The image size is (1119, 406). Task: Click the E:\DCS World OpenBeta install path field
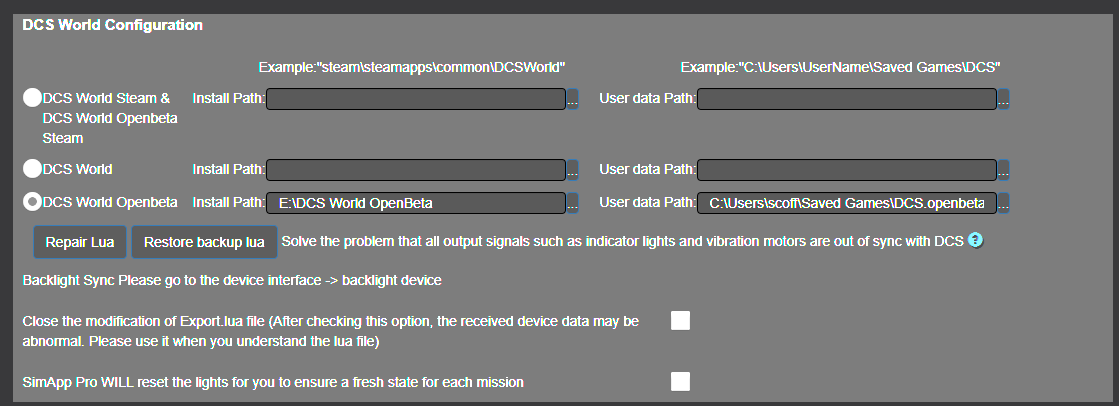click(416, 203)
